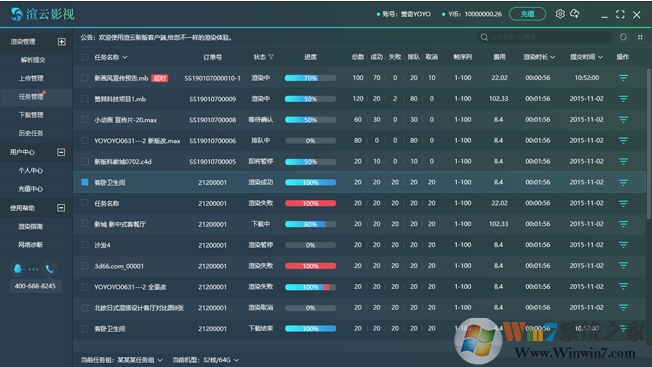Open action menu for 渲染取消 row
The image size is (652, 367).
(x=623, y=308)
